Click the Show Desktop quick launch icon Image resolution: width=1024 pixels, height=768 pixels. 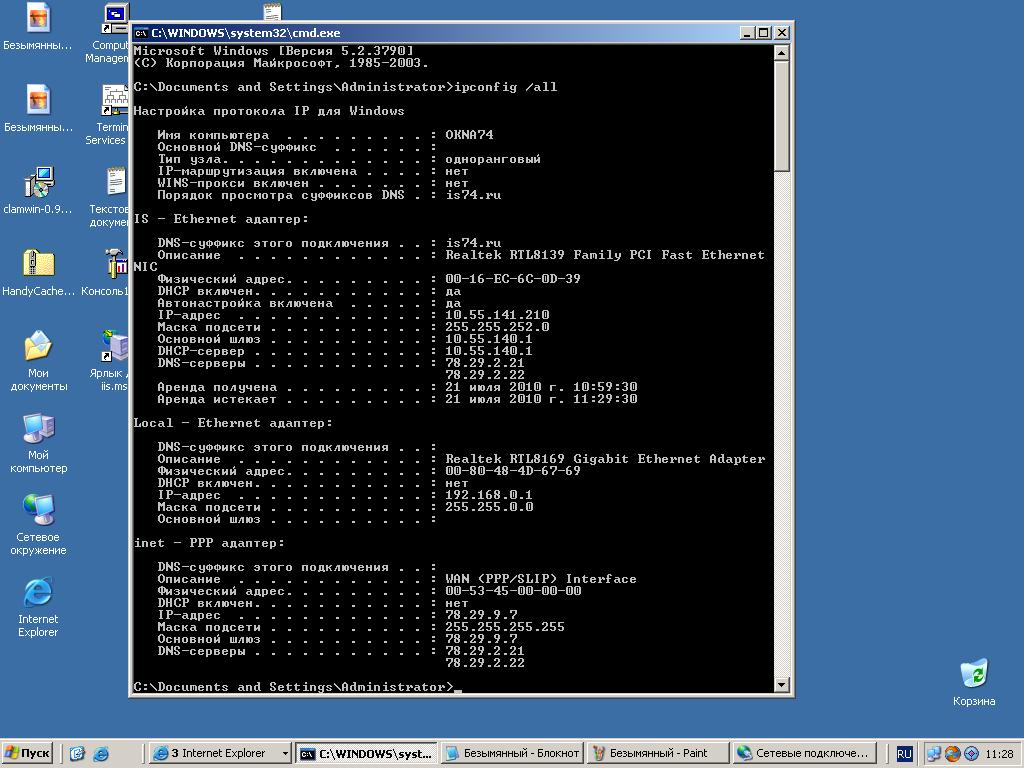click(x=78, y=754)
